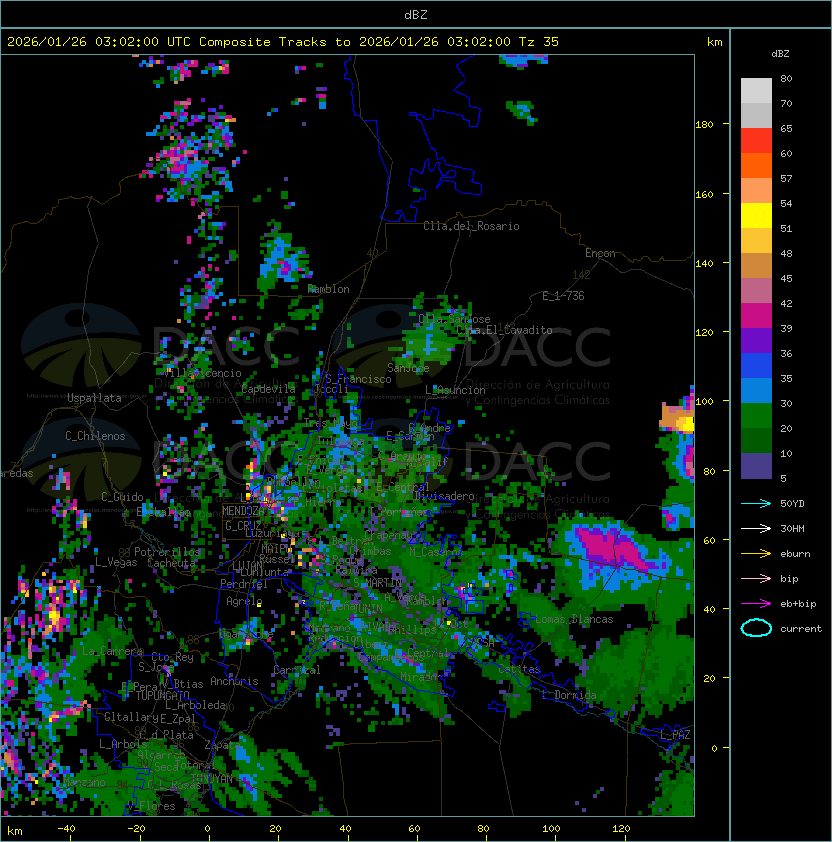This screenshot has width=832, height=842.
Task: Select the mauve 45 dBZ swatch
Action: pyautogui.click(x=756, y=291)
